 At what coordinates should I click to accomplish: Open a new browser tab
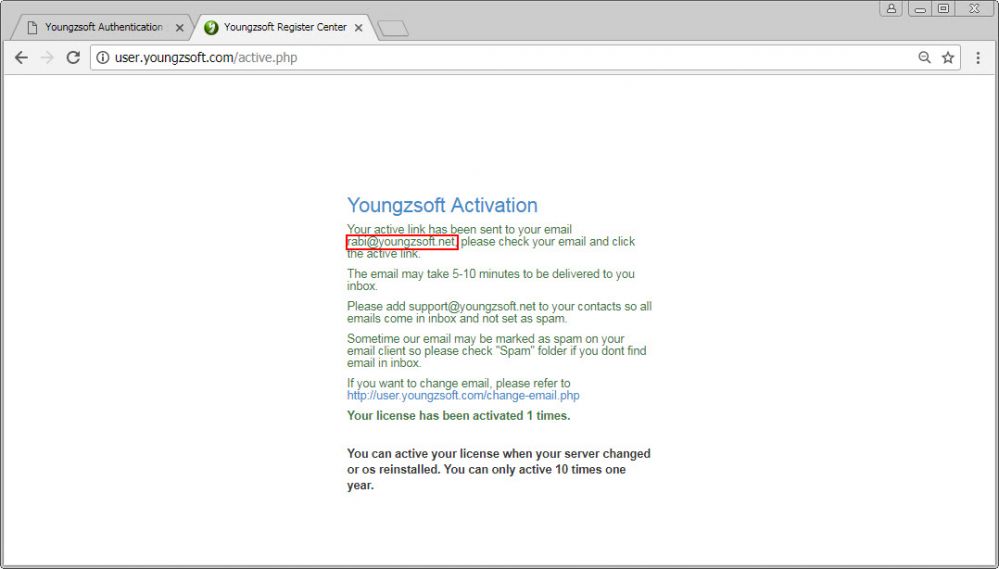[x=393, y=29]
